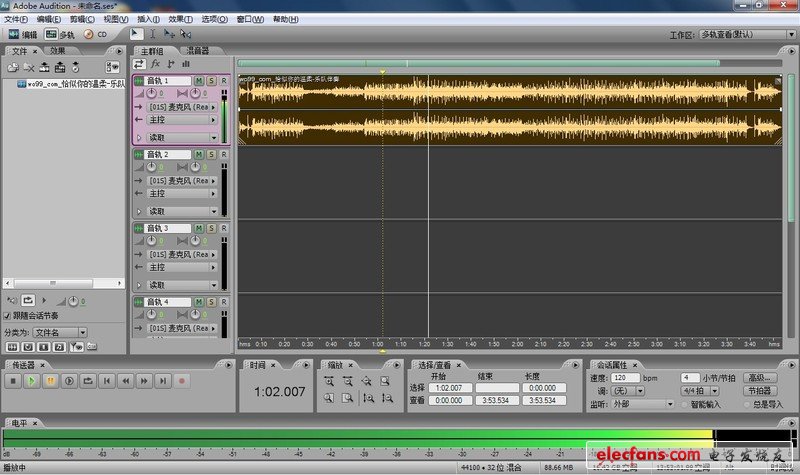The height and width of the screenshot is (475, 800).
Task: Open the 分类为 文件名 dropdown
Action: coord(61,332)
